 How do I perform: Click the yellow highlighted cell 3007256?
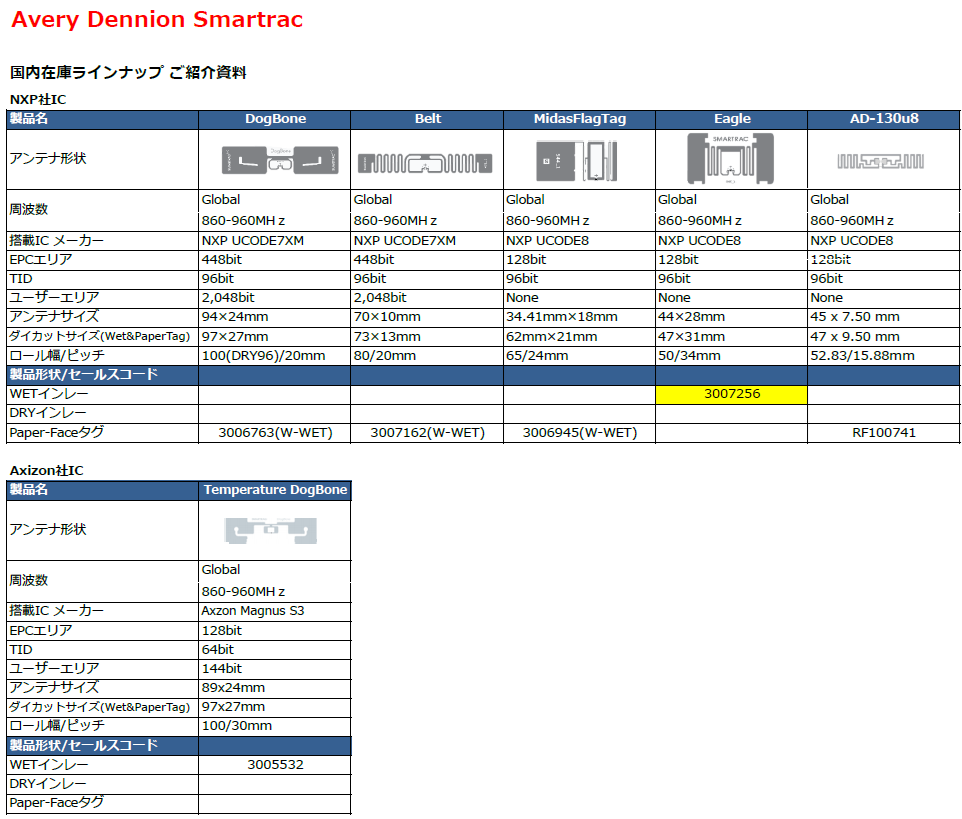coord(731,394)
